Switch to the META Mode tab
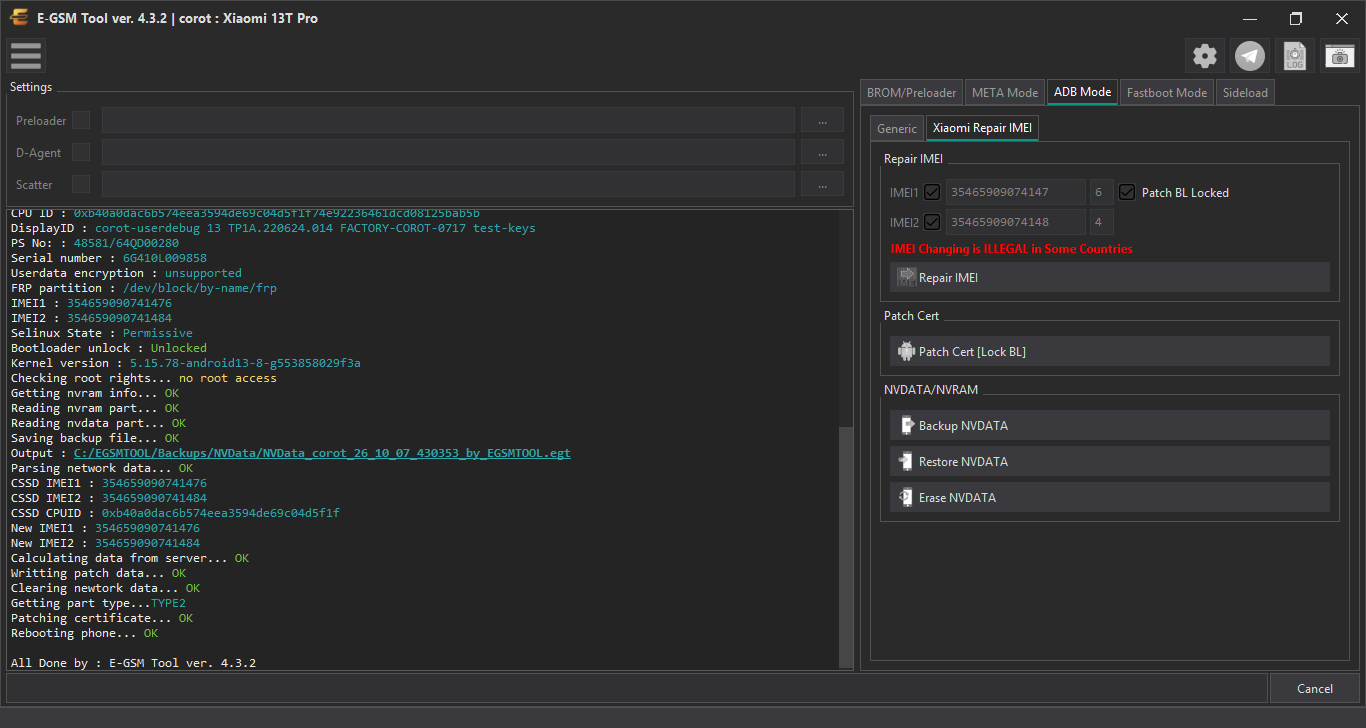The width and height of the screenshot is (1366, 728). pyautogui.click(x=1005, y=93)
